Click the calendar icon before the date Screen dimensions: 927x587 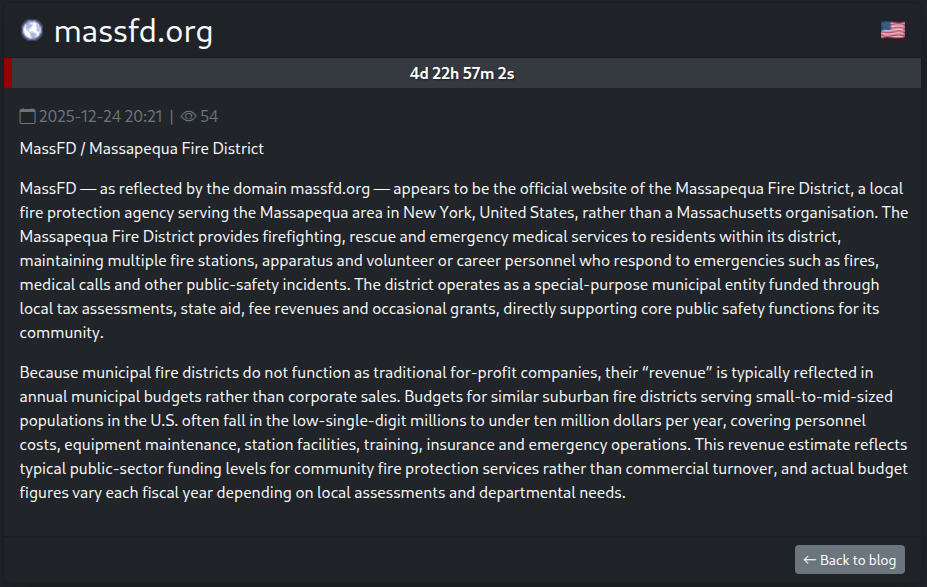[27, 117]
